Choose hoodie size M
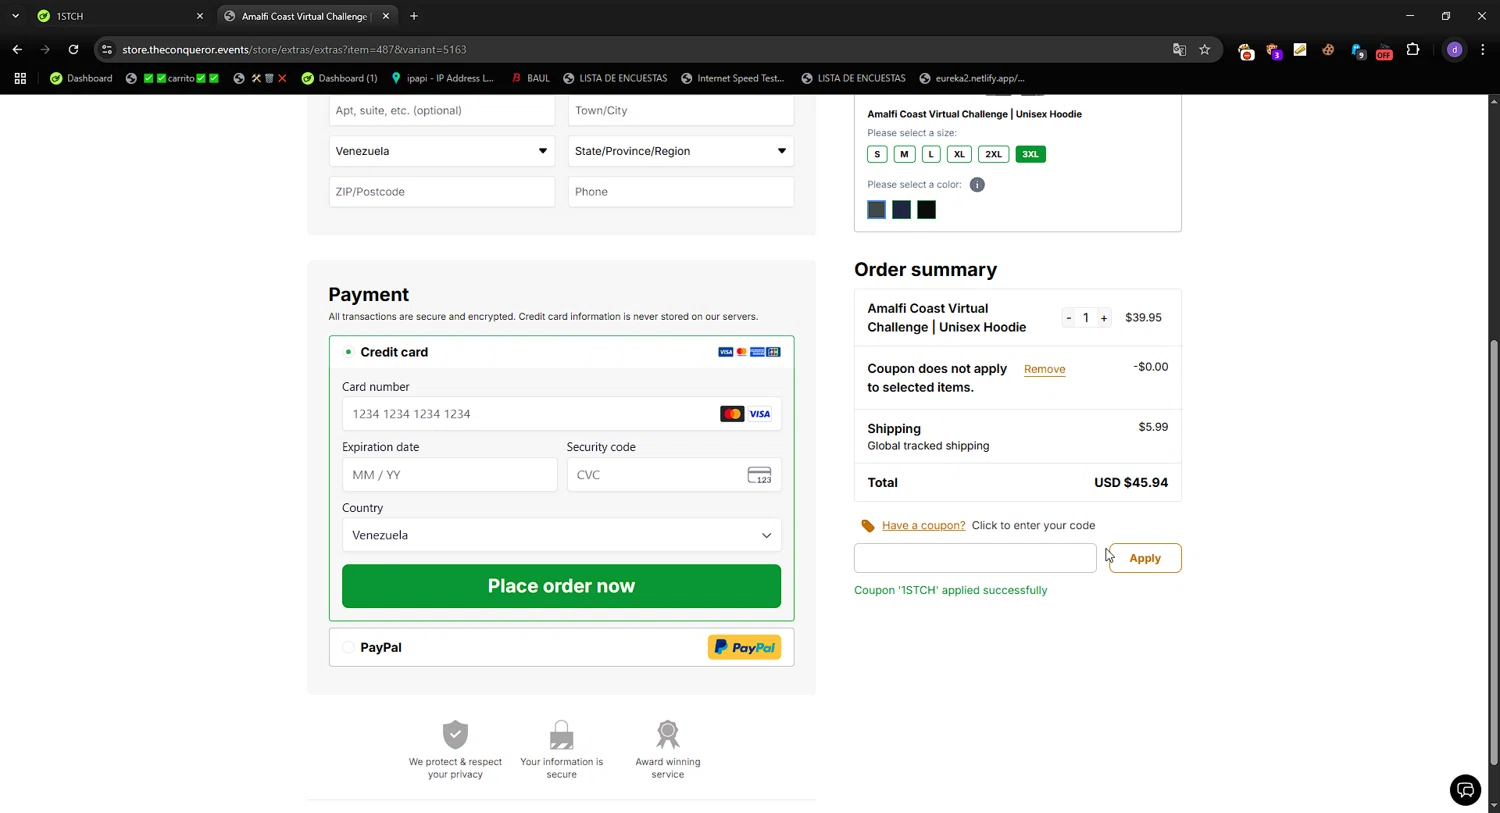The height and width of the screenshot is (813, 1500). tap(904, 154)
